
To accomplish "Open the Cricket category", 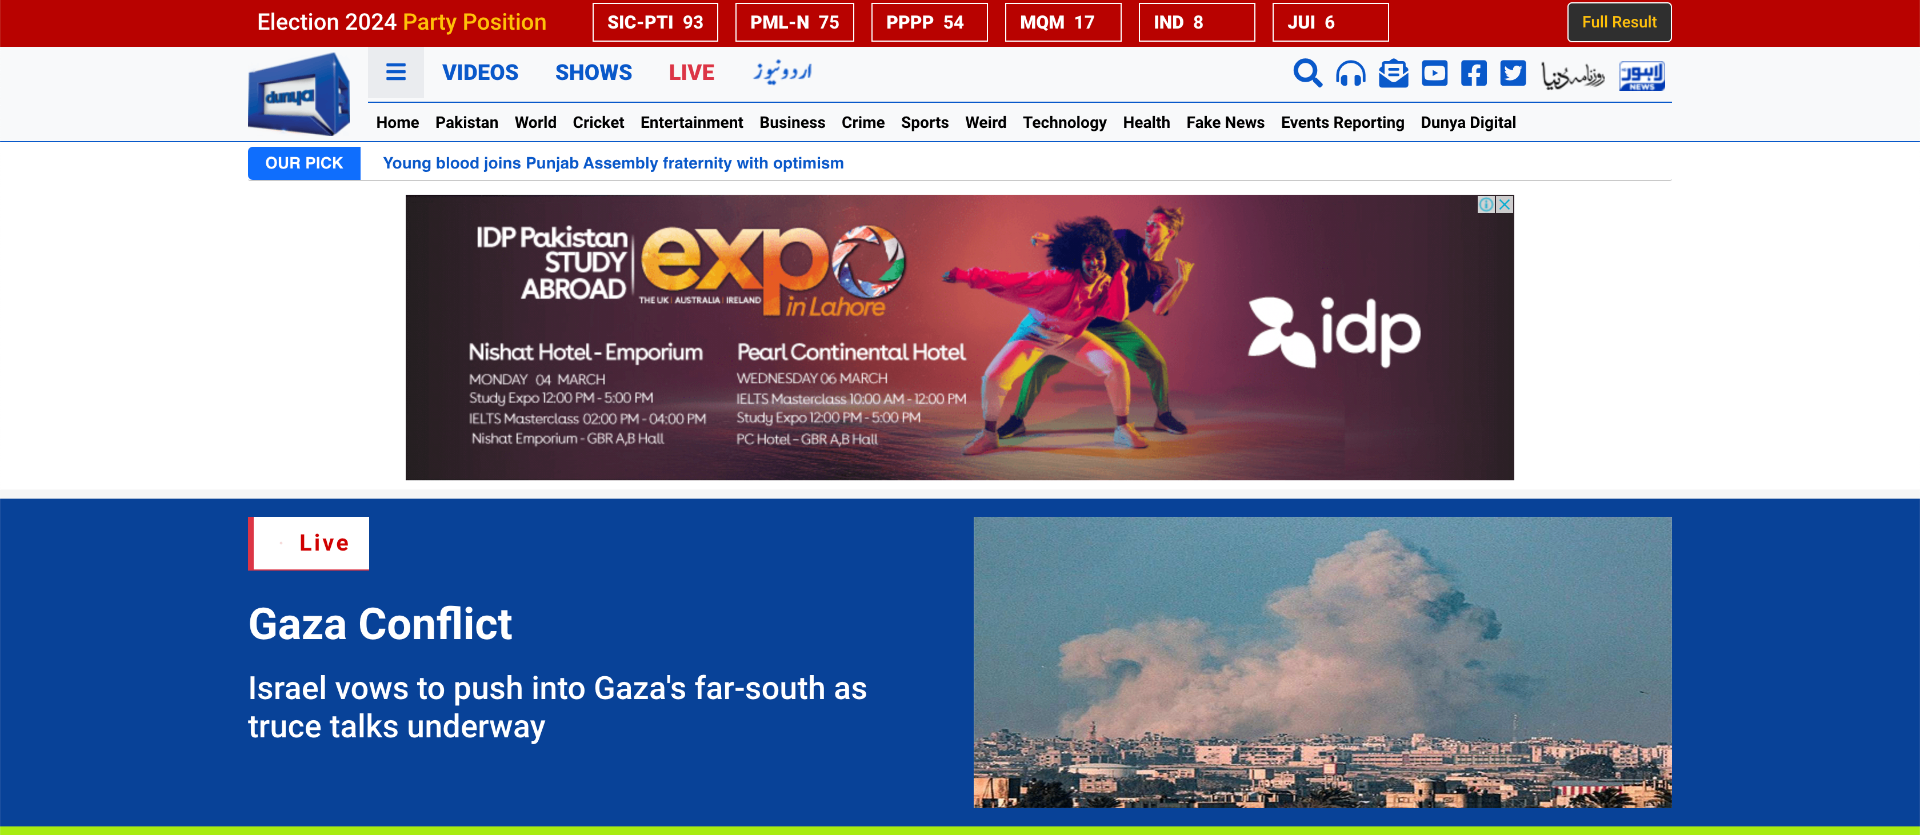I will coord(598,122).
